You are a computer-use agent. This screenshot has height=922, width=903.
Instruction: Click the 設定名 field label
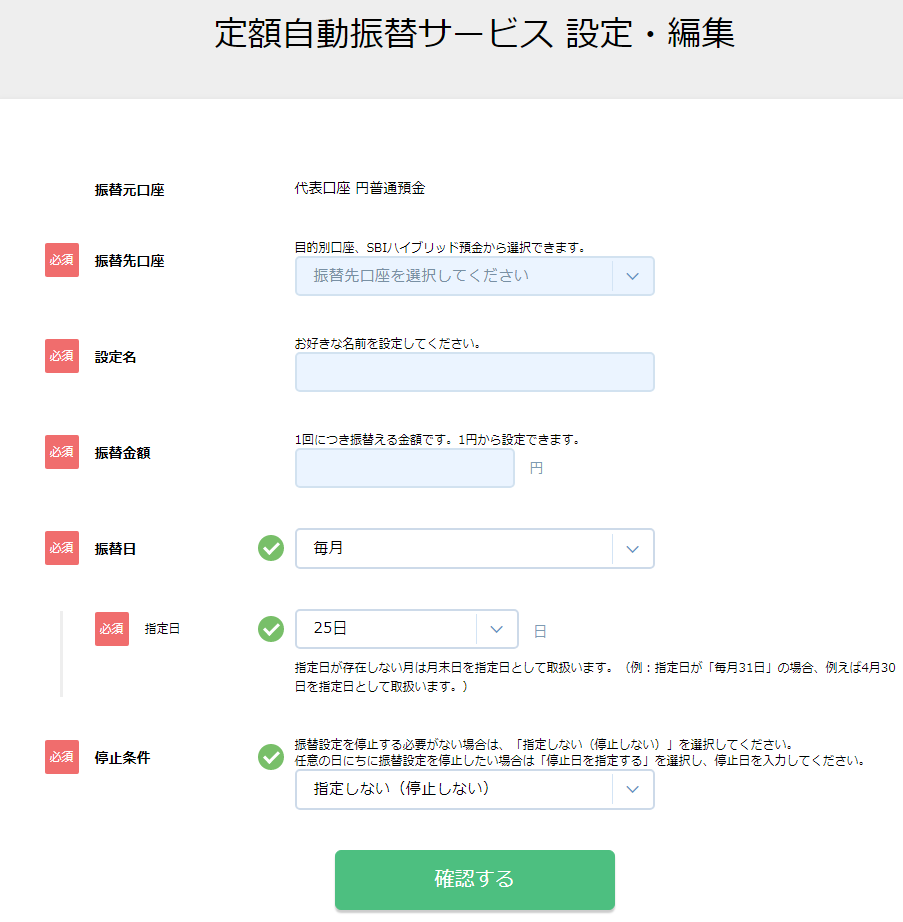click(115, 357)
